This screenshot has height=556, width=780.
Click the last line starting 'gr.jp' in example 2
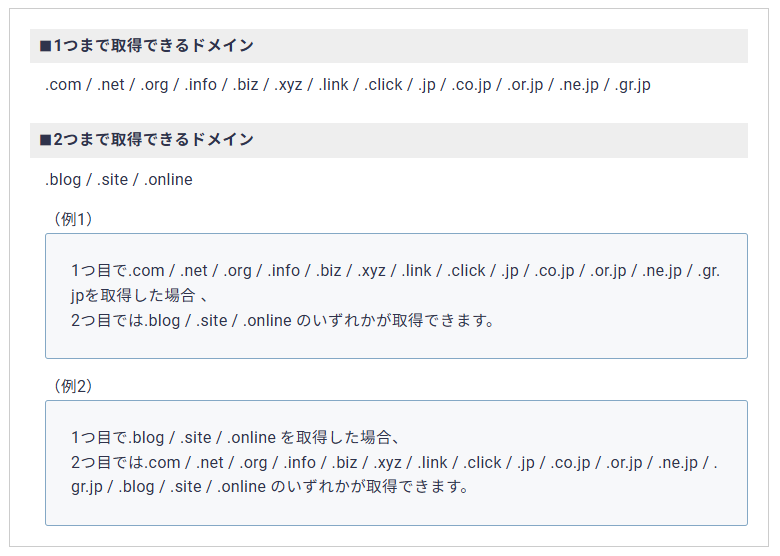coord(270,488)
